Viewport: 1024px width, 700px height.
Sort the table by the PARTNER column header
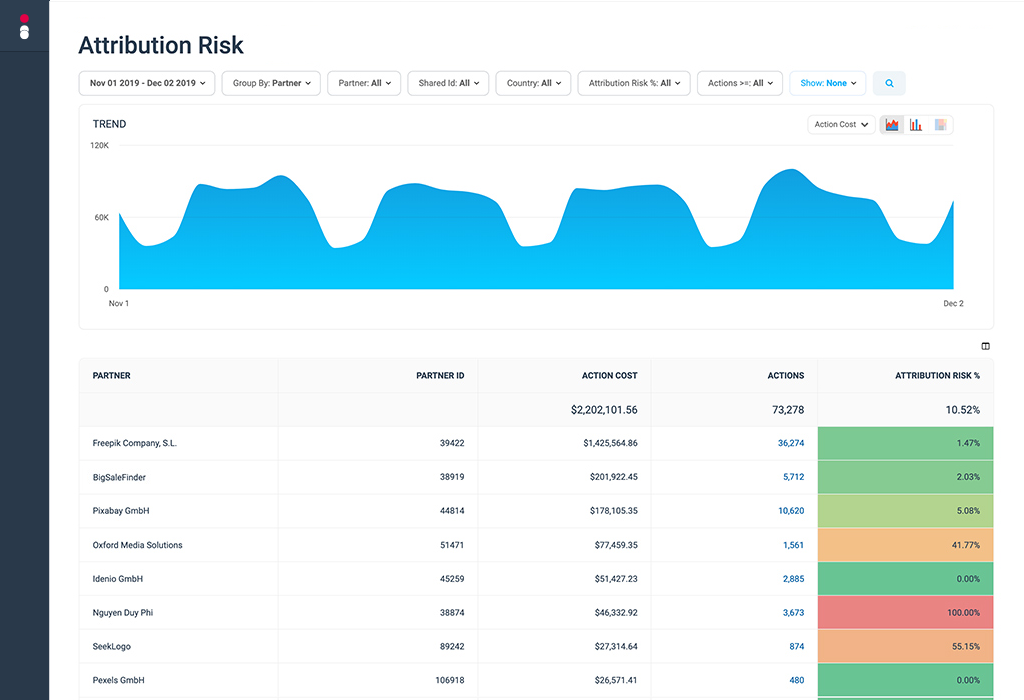[x=110, y=376]
